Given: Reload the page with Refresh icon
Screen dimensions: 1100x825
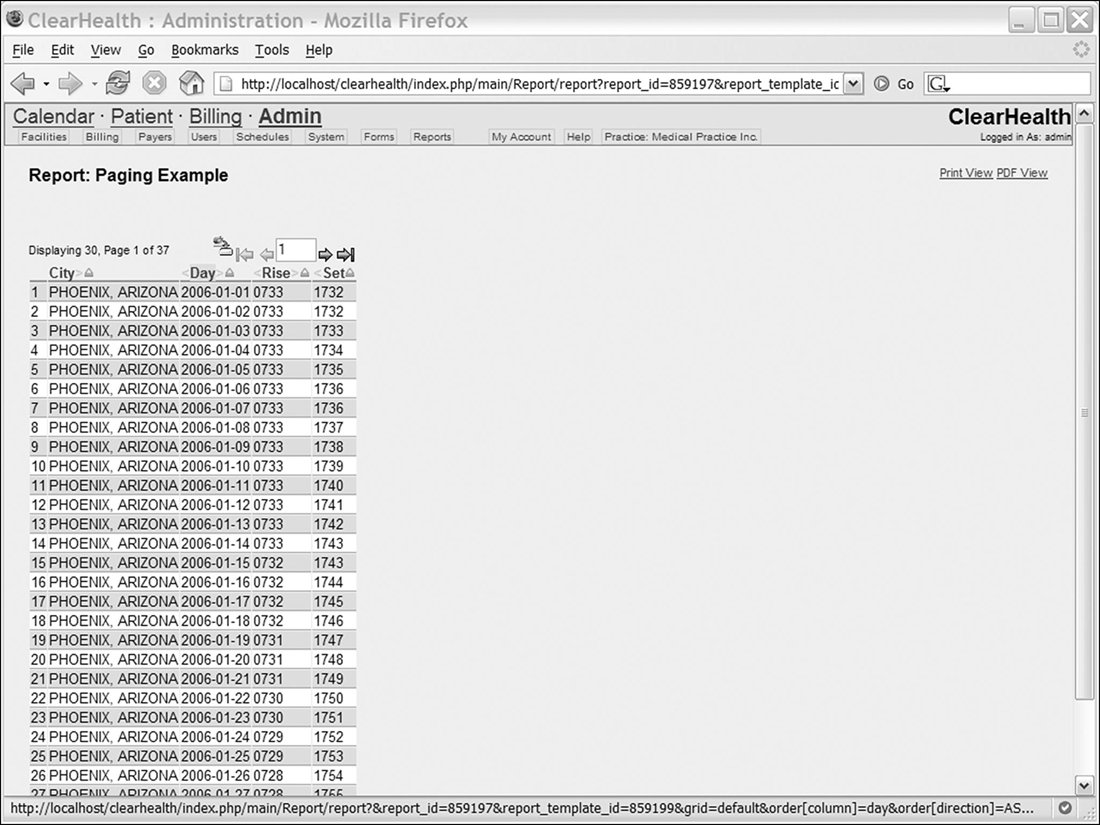Looking at the screenshot, I should click(118, 83).
